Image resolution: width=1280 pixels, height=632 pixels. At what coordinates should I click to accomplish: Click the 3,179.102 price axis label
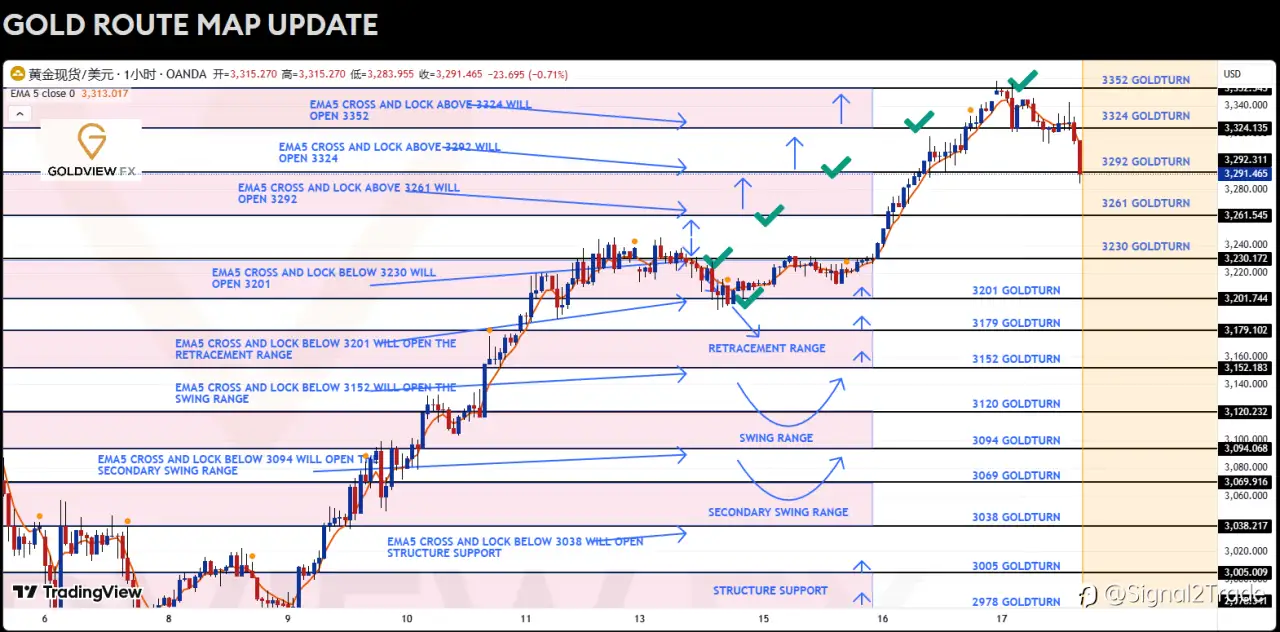tap(1245, 330)
